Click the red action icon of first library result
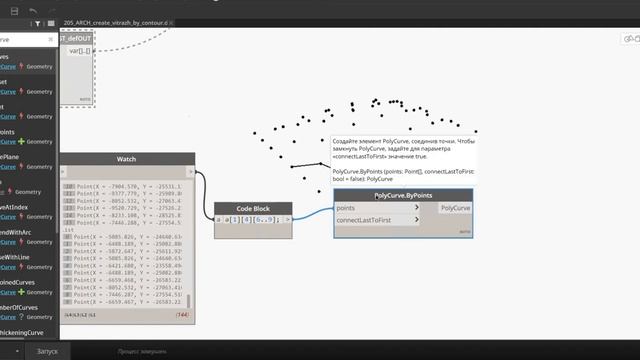Viewport: 640px width, 360px height. pyautogui.click(x=21, y=66)
